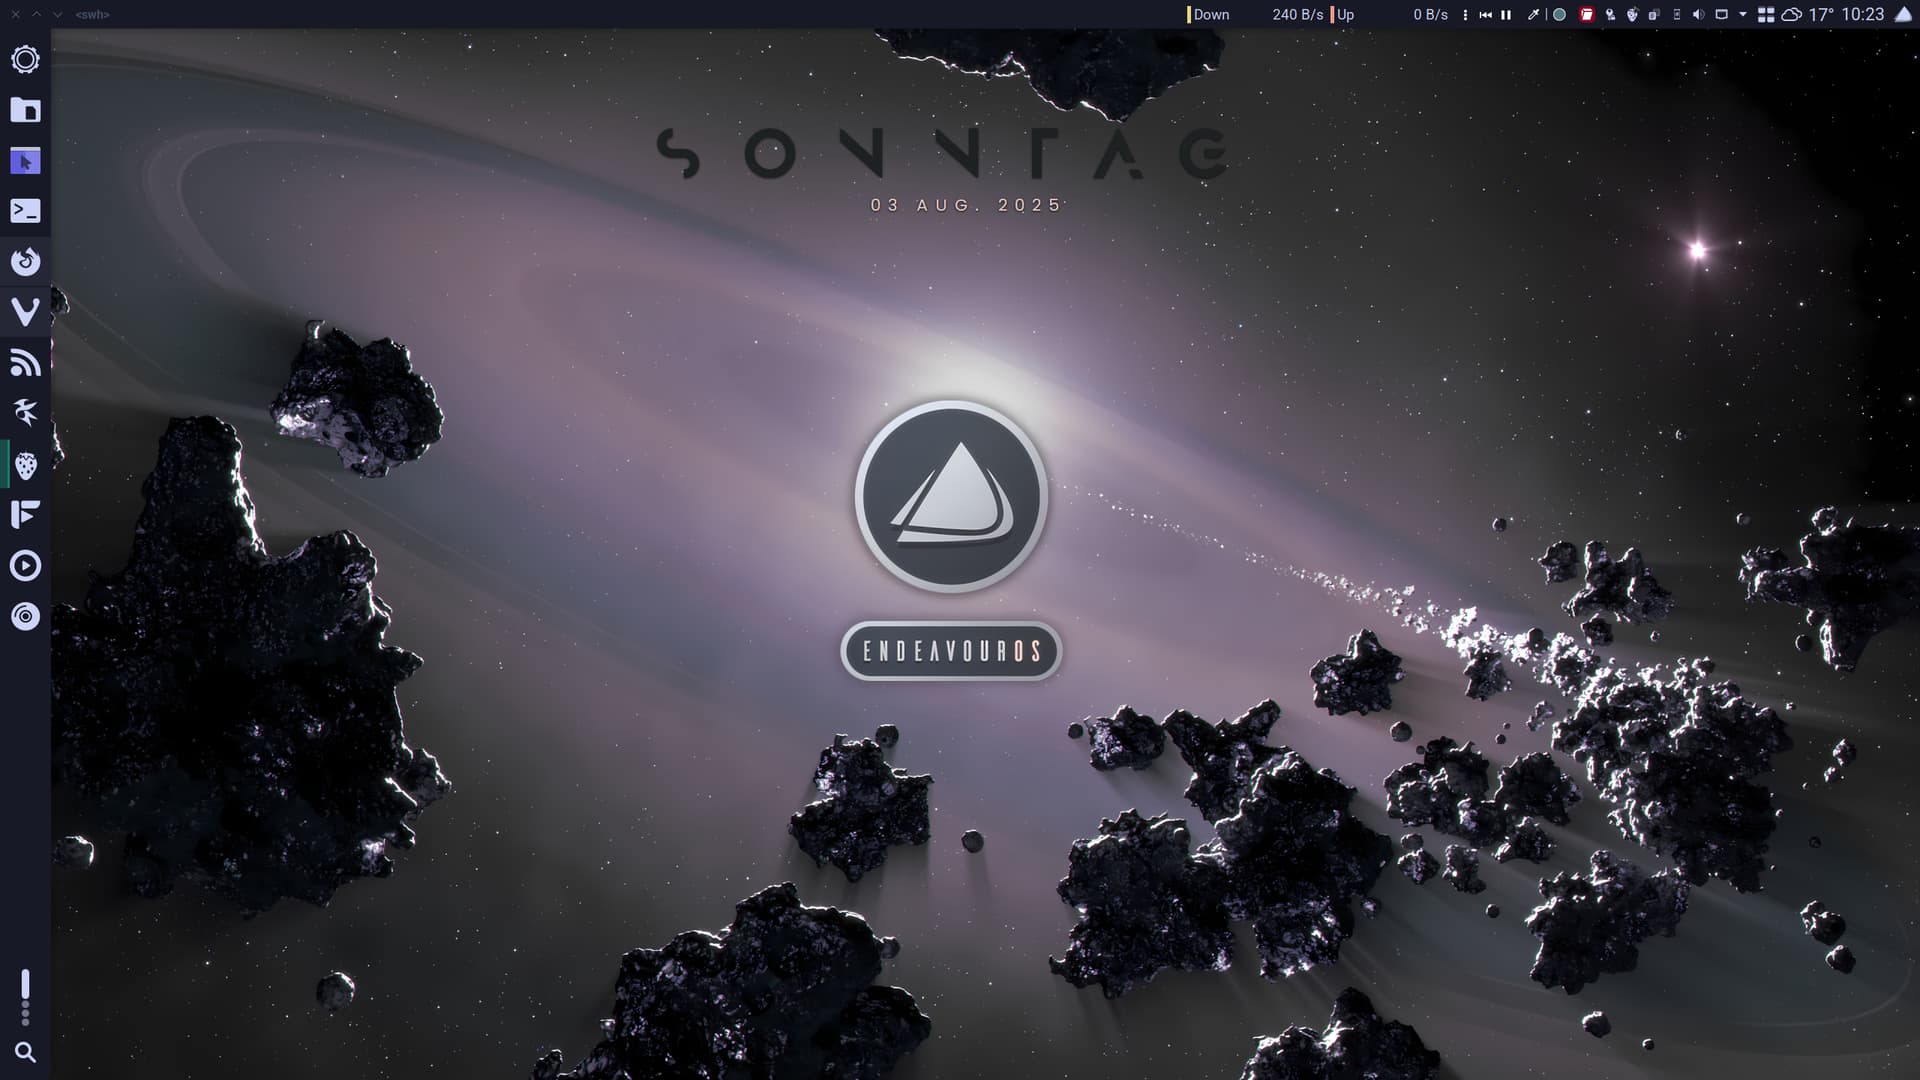
Task: Open the color picker eyedropper tray icon
Action: (x=1533, y=15)
